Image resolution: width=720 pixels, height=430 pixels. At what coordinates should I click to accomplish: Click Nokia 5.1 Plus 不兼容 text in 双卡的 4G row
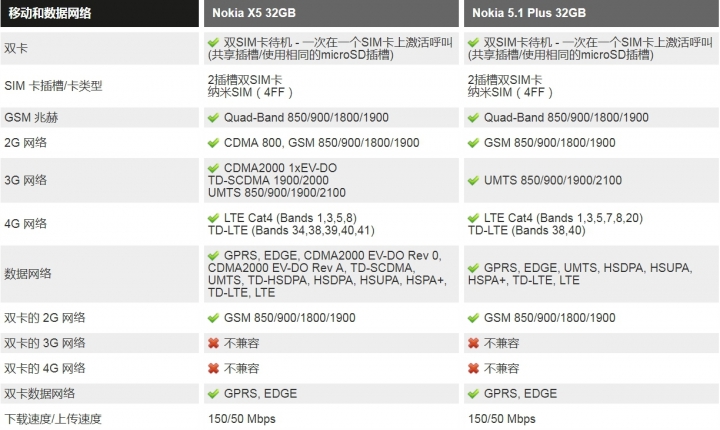point(501,368)
